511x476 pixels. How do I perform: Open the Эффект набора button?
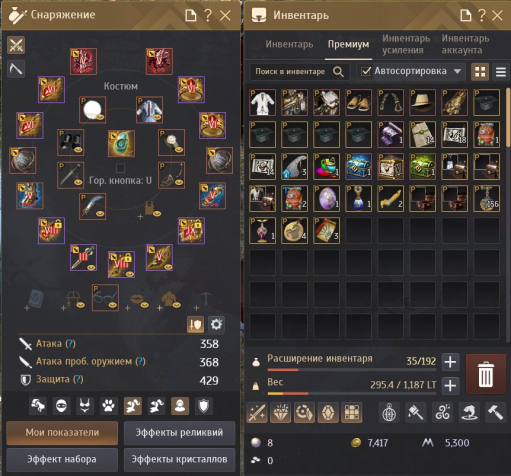62,460
